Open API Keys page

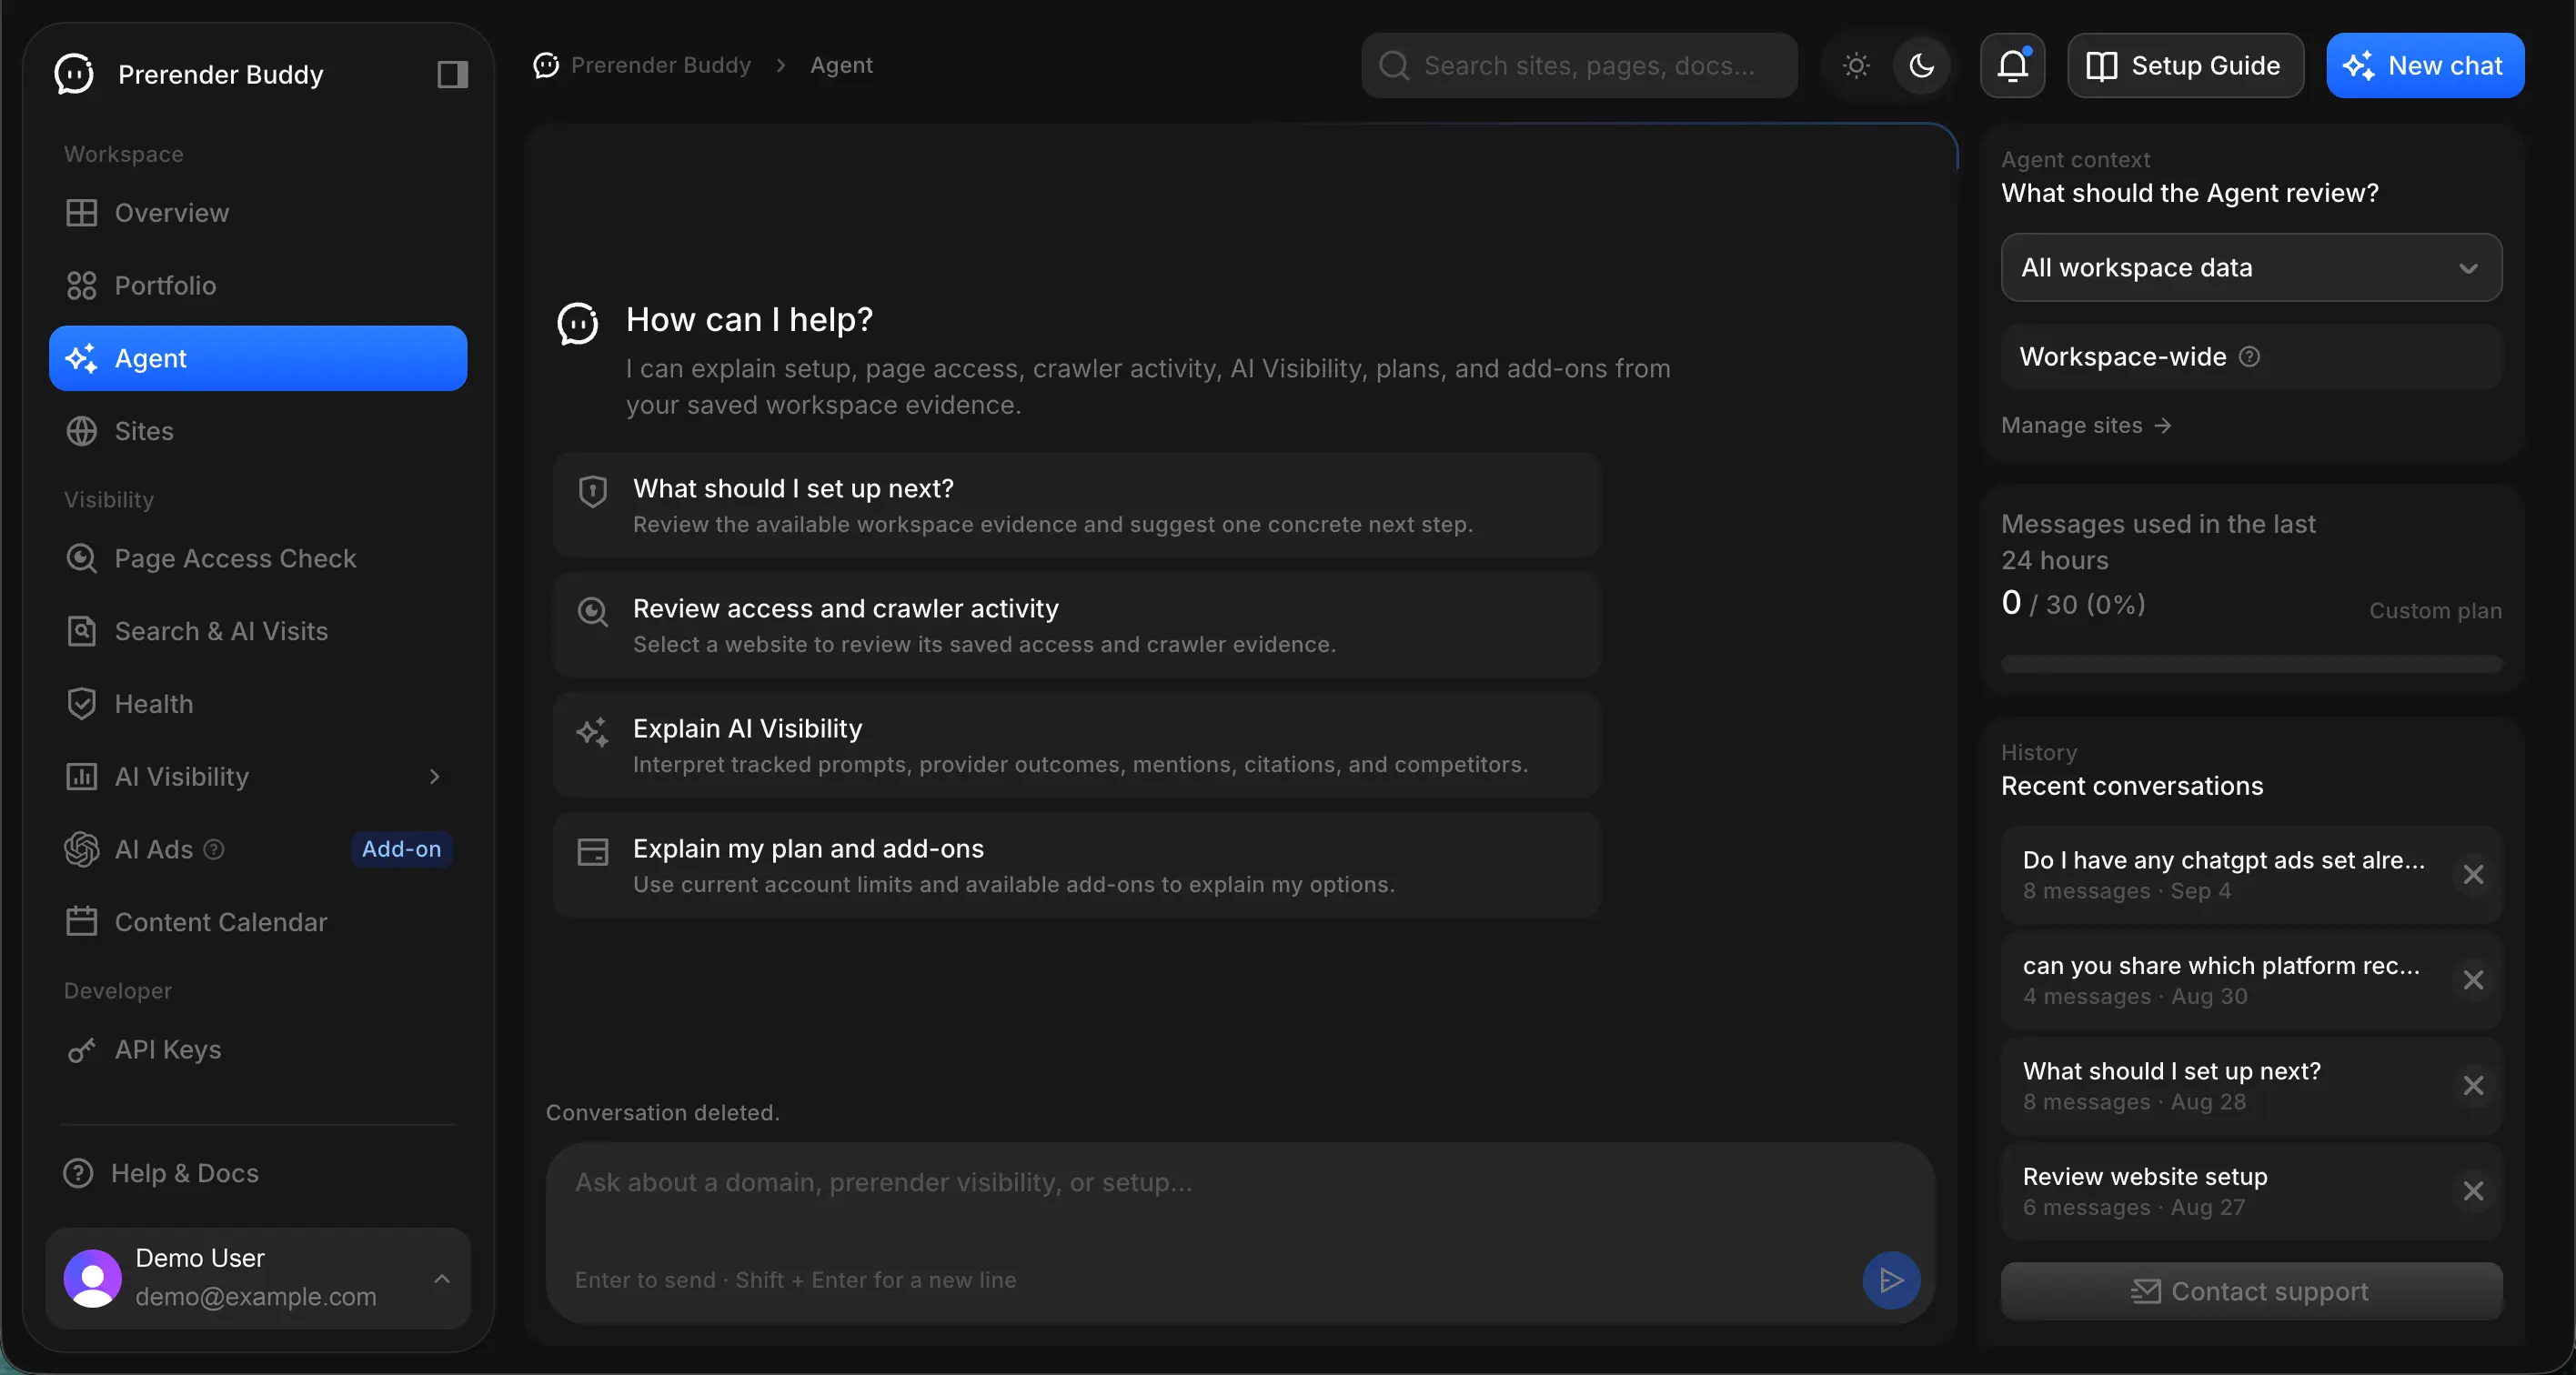[258, 1049]
